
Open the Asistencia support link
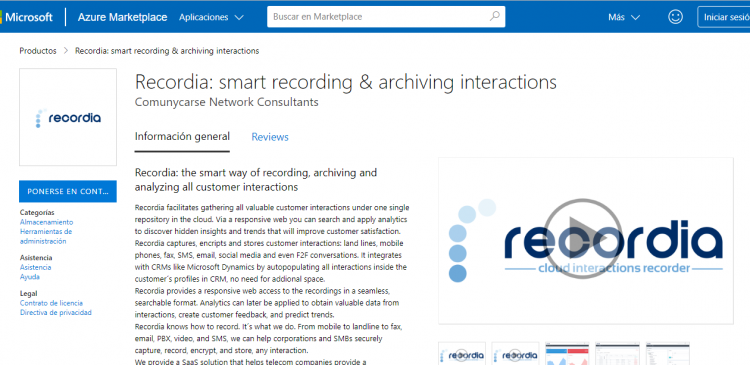pyautogui.click(x=35, y=267)
